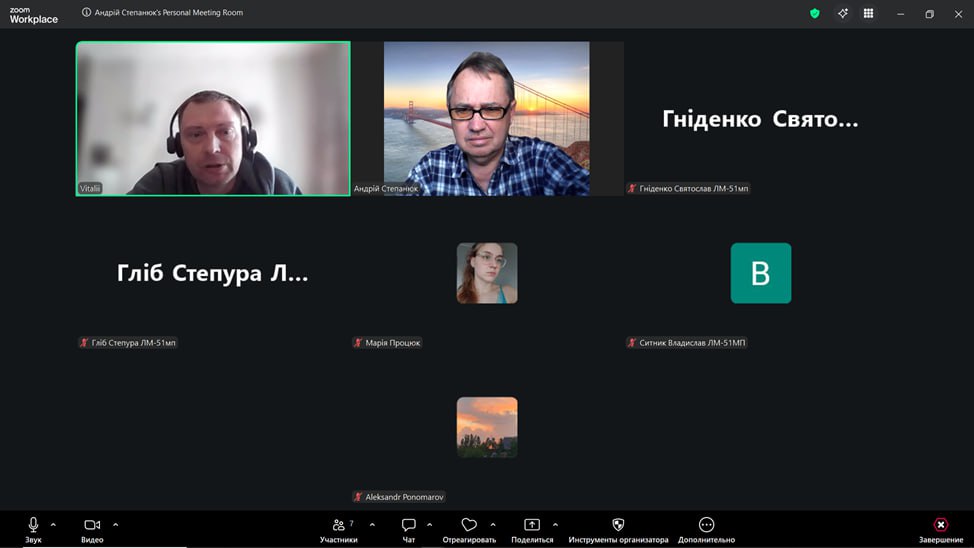Select Марія Процюк's profile picture tile
Viewport: 974px width, 548px height.
487,273
